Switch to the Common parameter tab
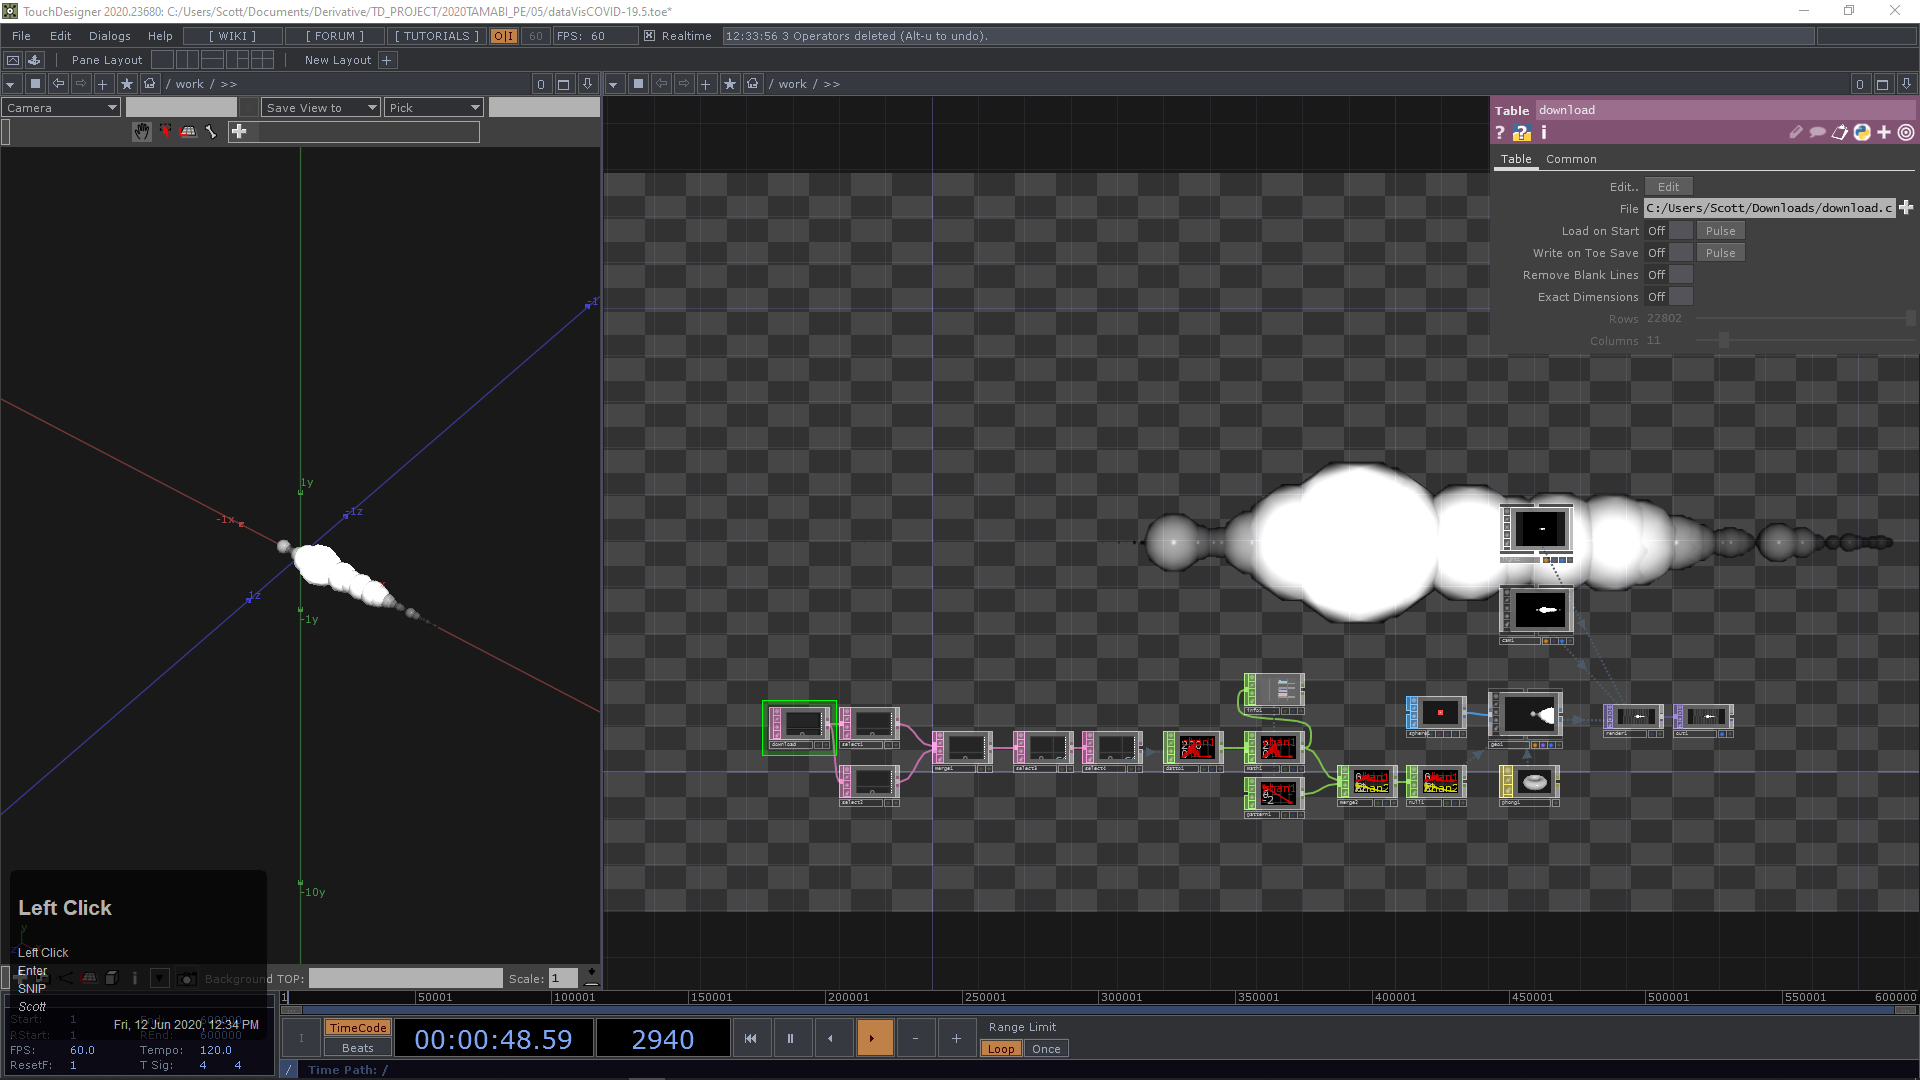The image size is (1920, 1080). pyautogui.click(x=1570, y=159)
